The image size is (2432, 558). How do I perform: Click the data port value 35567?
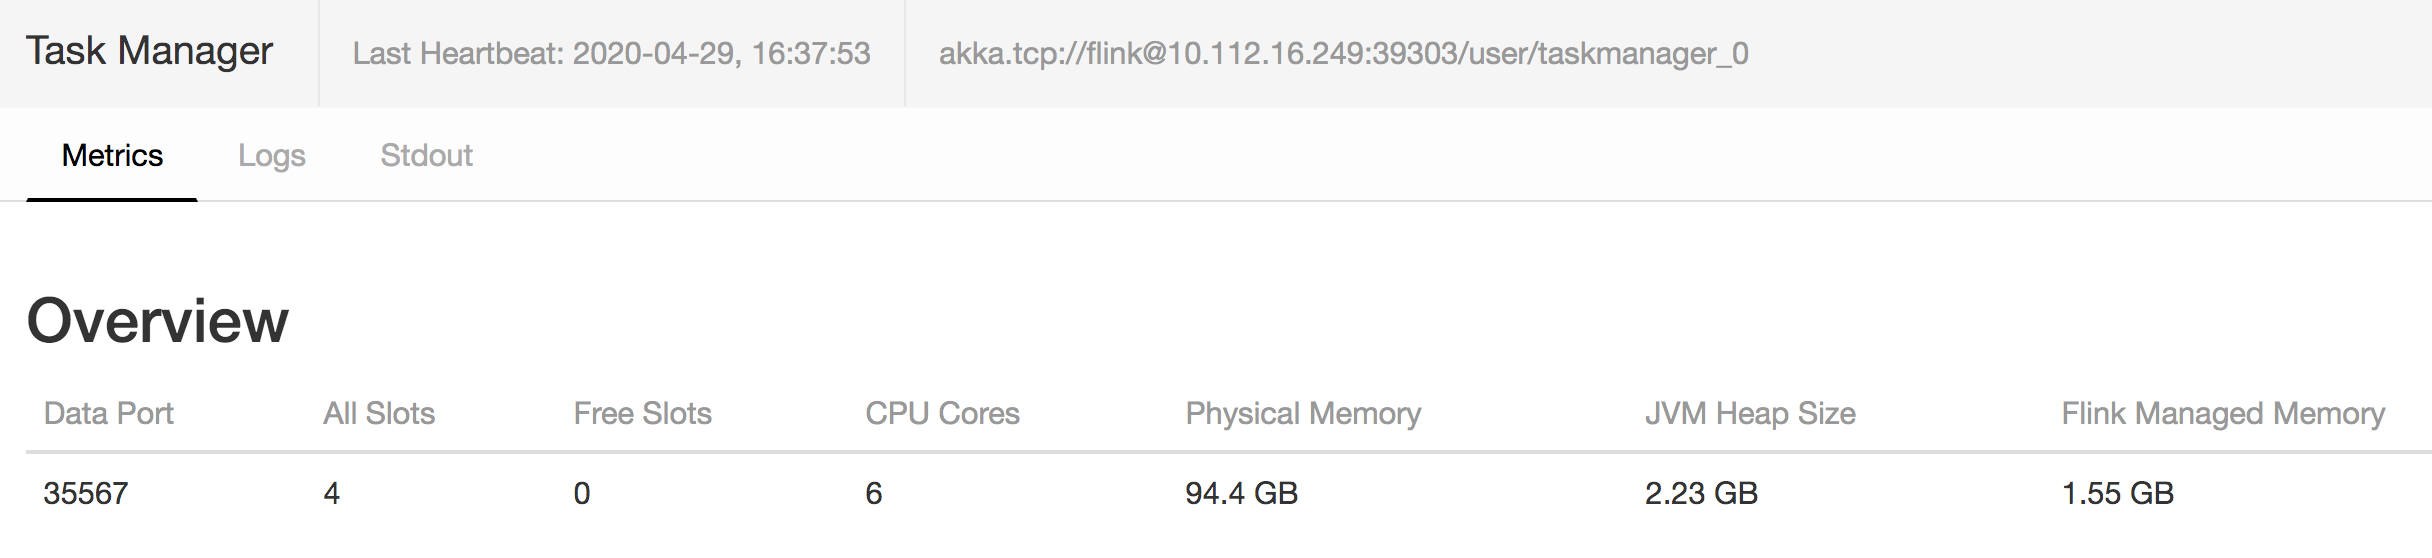click(86, 494)
